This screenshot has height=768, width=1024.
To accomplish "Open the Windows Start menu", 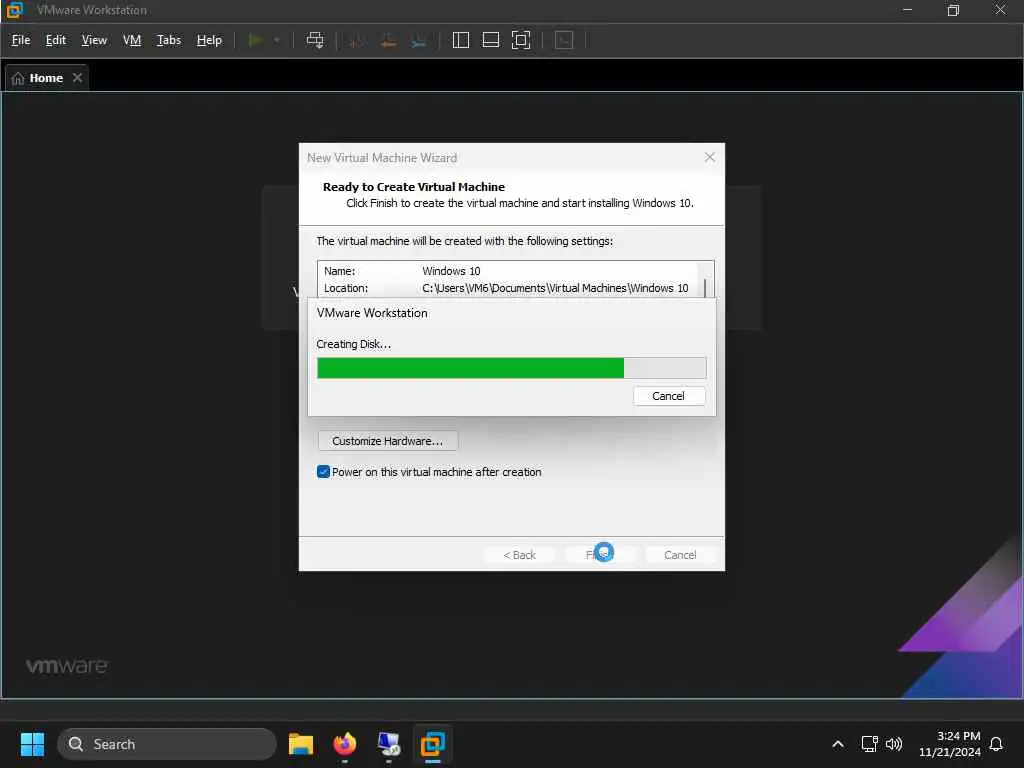I will [32, 744].
